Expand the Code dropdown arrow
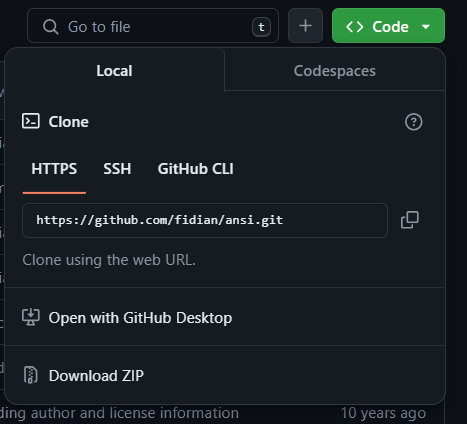467x424 pixels. 426,27
